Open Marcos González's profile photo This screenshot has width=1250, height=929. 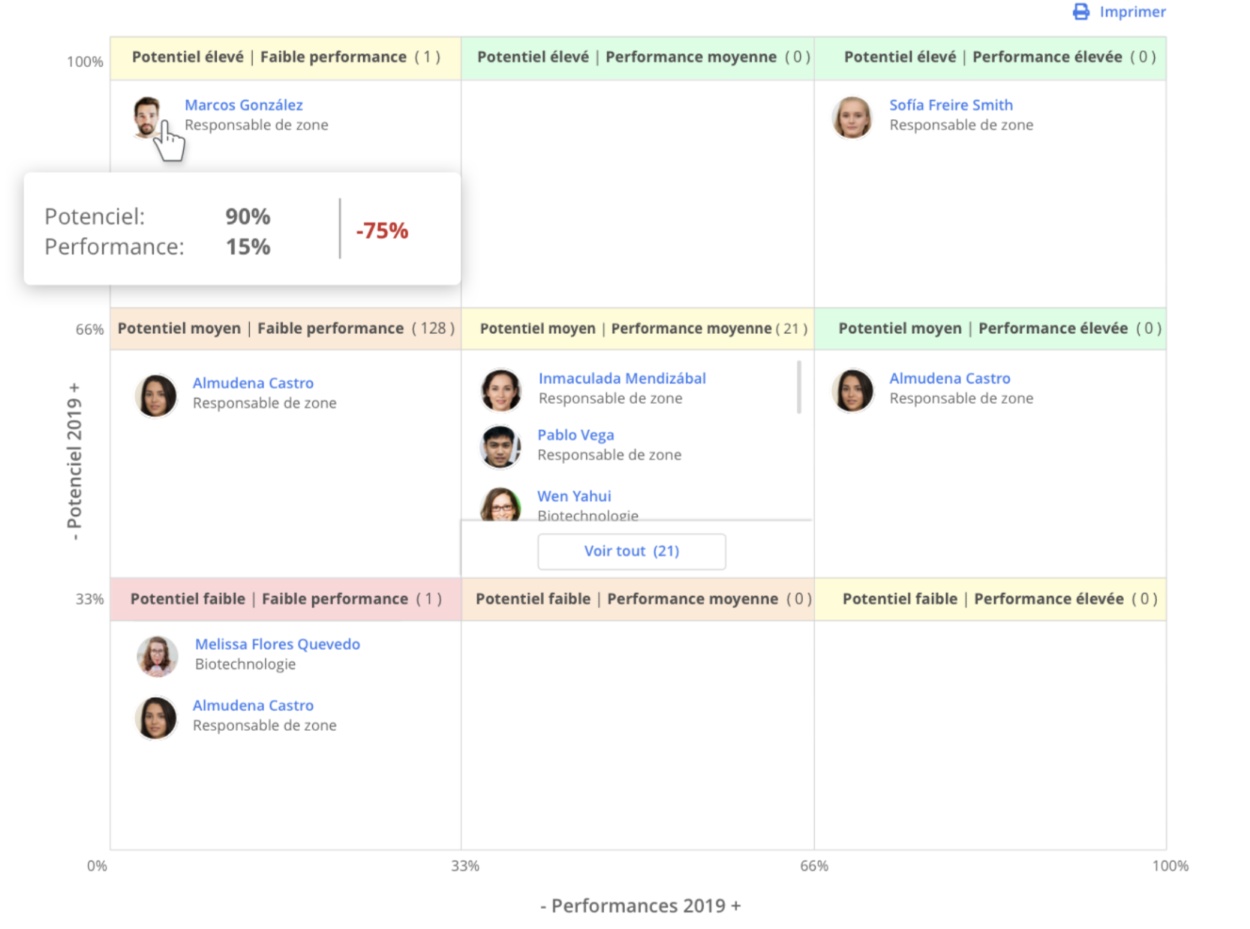coord(146,115)
